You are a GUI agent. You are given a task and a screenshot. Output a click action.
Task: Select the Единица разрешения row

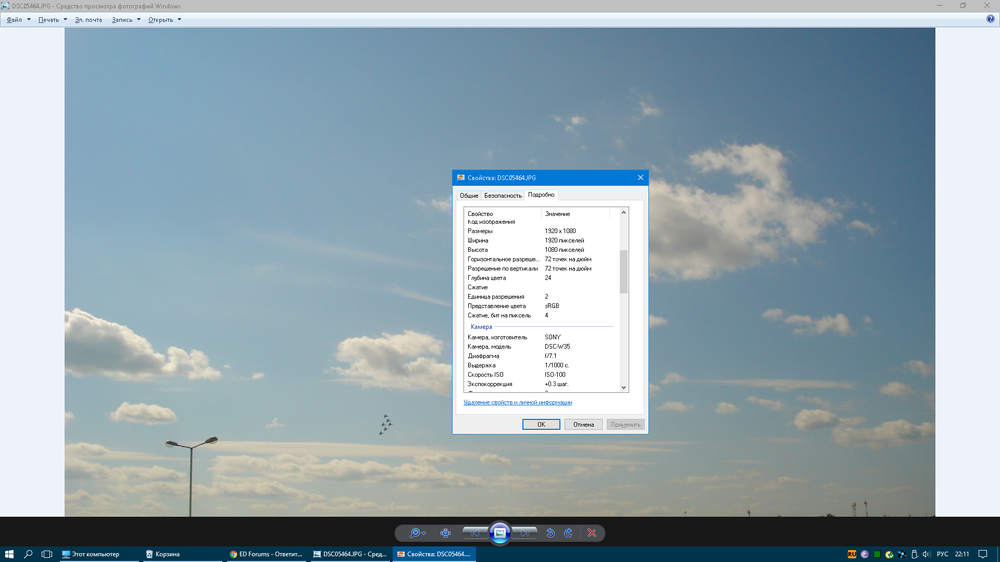541,297
